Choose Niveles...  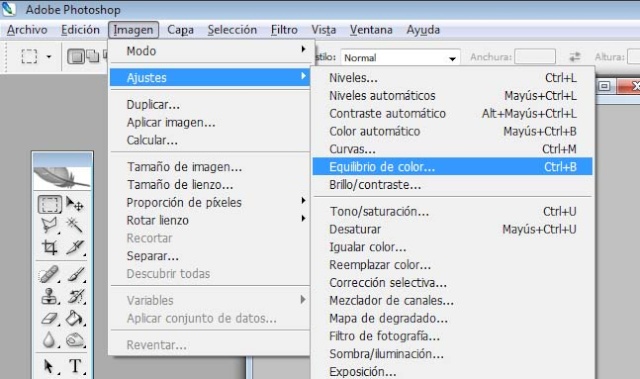coord(452,78)
